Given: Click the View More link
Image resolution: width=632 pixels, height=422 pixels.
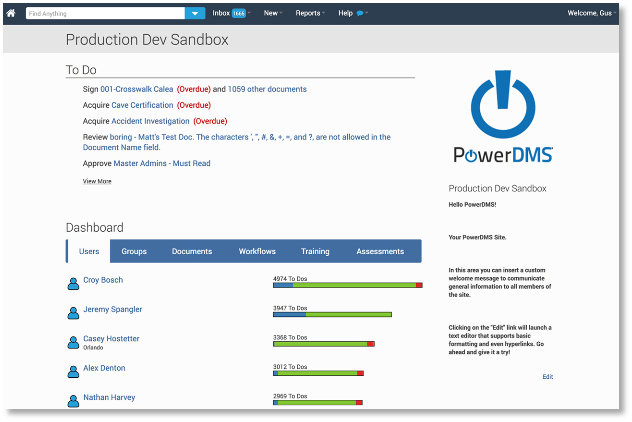Looking at the screenshot, I should pos(97,182).
